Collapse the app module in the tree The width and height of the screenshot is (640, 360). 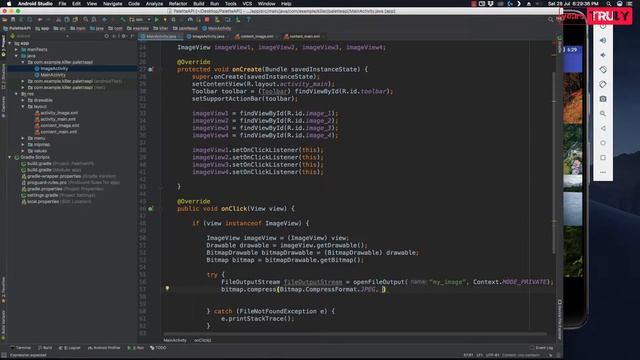click(10, 43)
